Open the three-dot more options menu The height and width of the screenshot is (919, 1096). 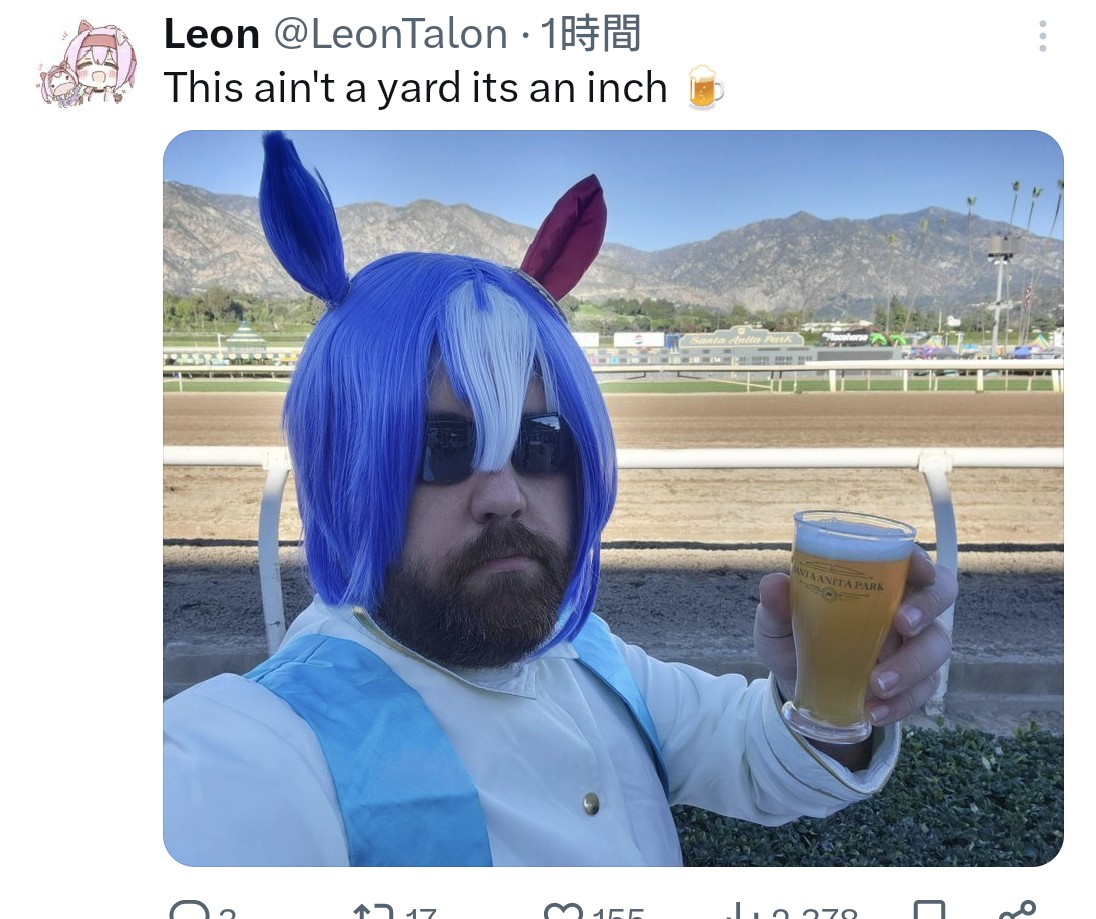[1042, 36]
